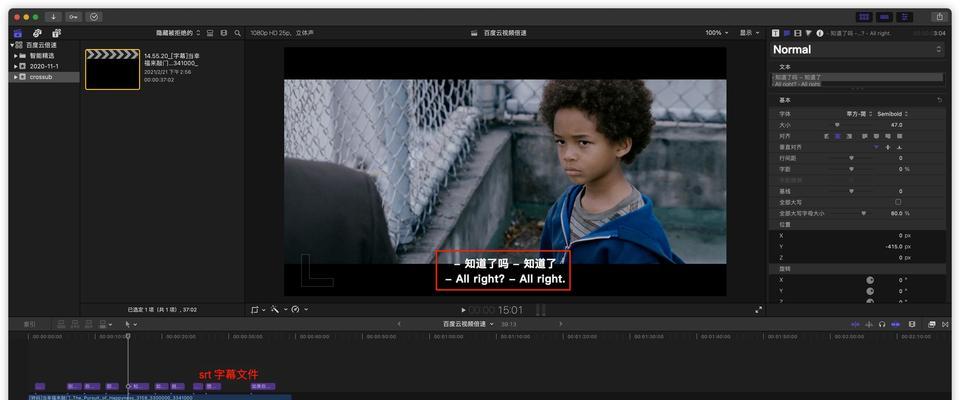The width and height of the screenshot is (960, 400).
Task: Click the Share export button
Action: tap(939, 17)
